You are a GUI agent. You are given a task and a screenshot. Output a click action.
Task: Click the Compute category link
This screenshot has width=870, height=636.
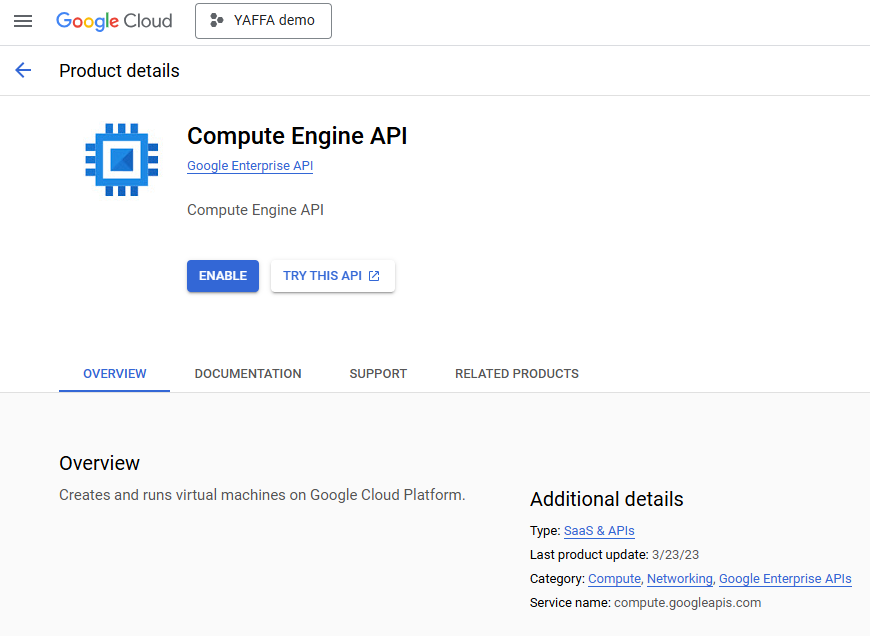[x=614, y=579]
